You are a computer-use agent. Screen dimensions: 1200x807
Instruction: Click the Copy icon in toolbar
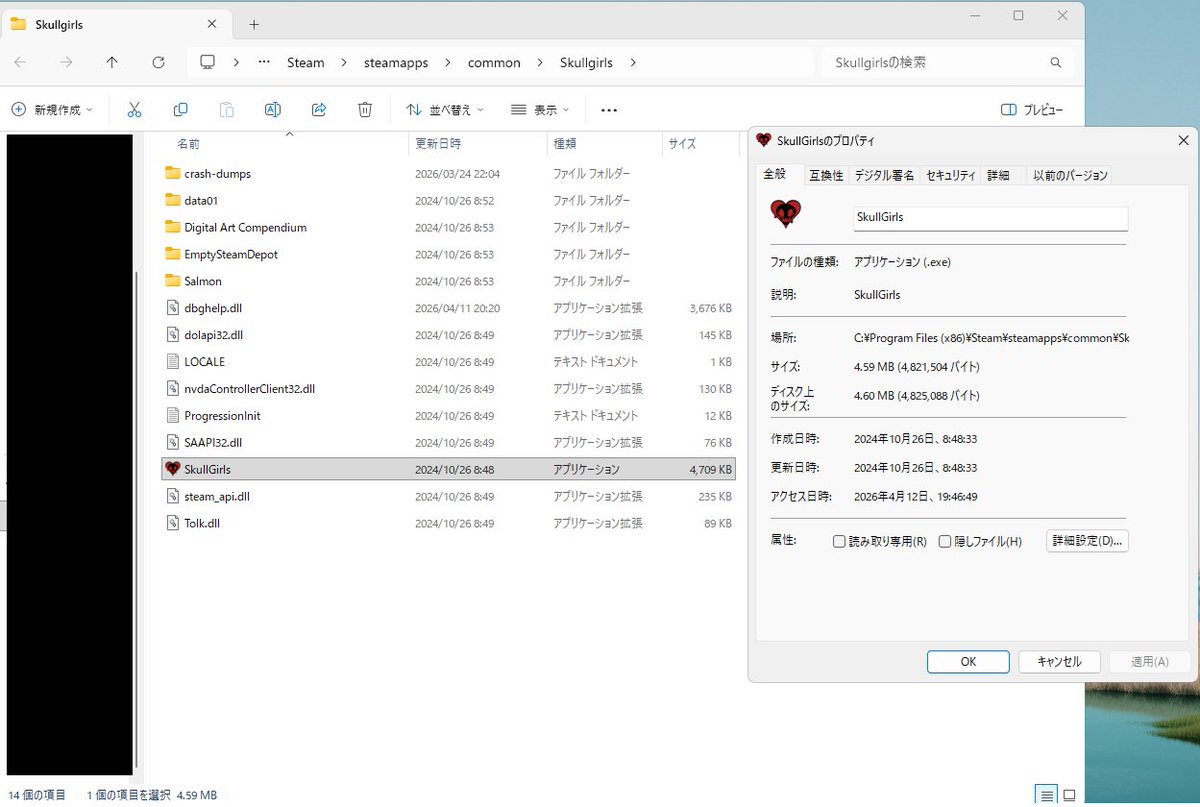pos(181,110)
